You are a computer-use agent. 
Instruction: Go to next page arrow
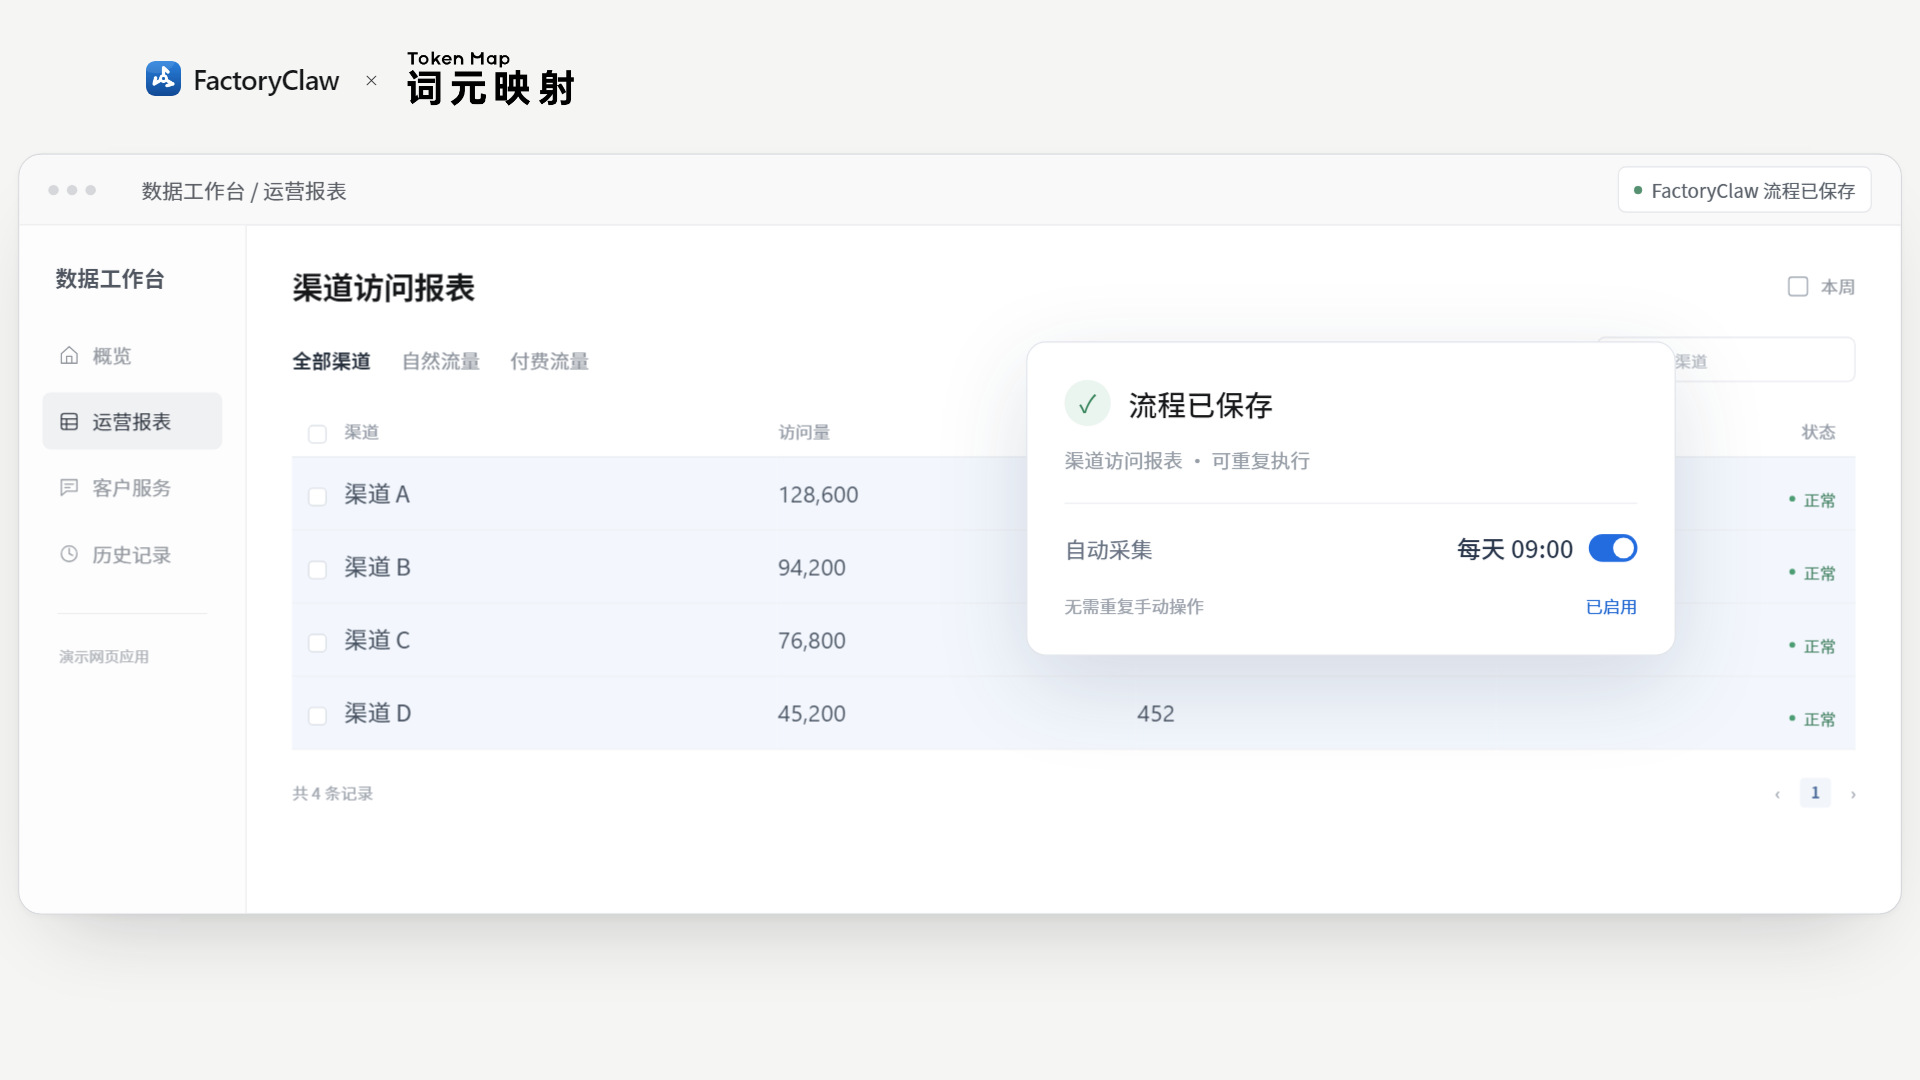click(1853, 794)
